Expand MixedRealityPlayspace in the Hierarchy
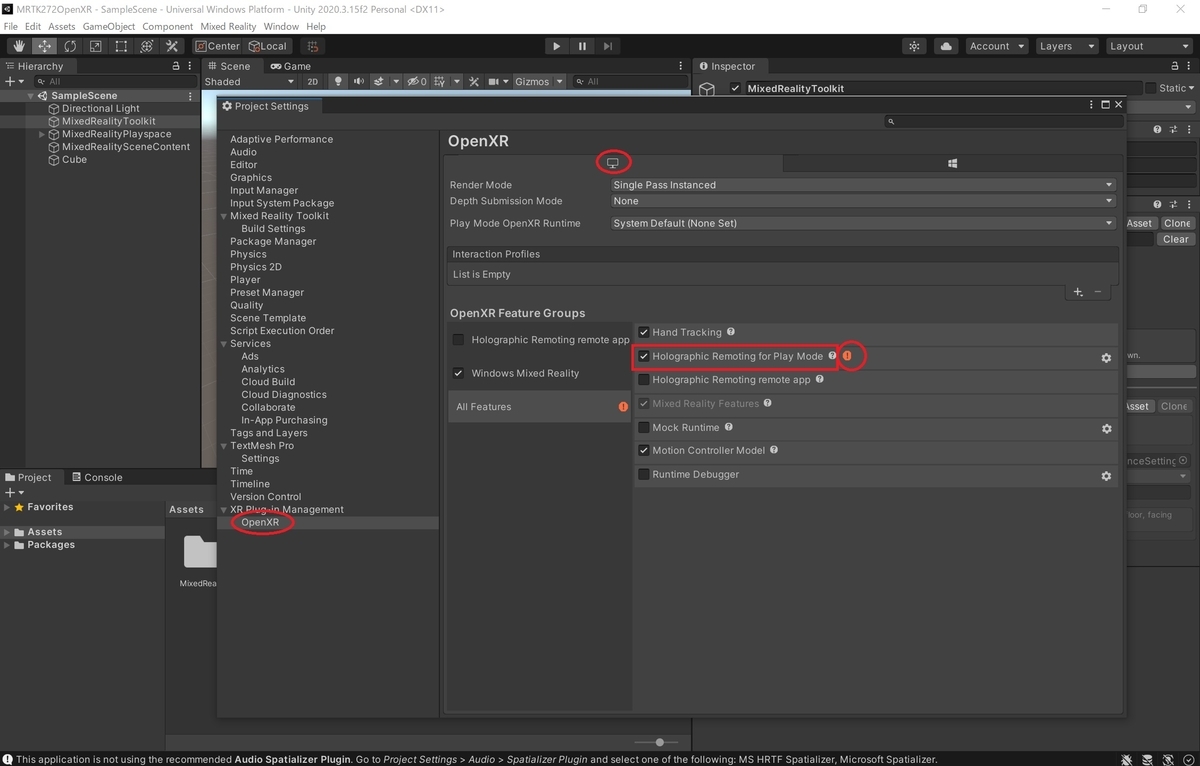 tap(42, 134)
